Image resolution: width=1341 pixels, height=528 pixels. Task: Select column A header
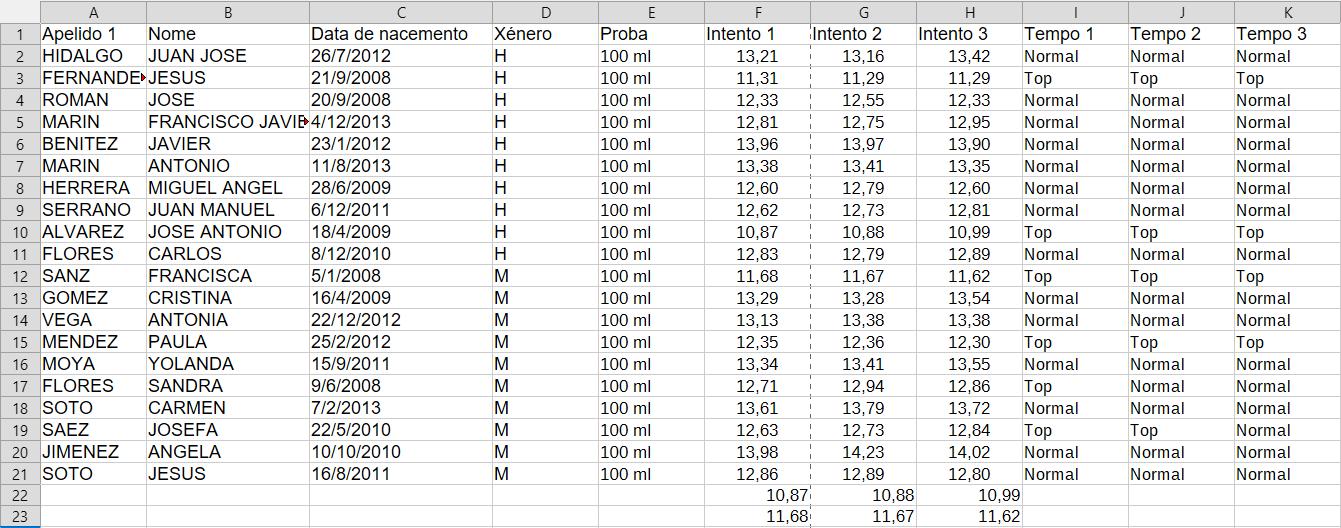point(93,12)
